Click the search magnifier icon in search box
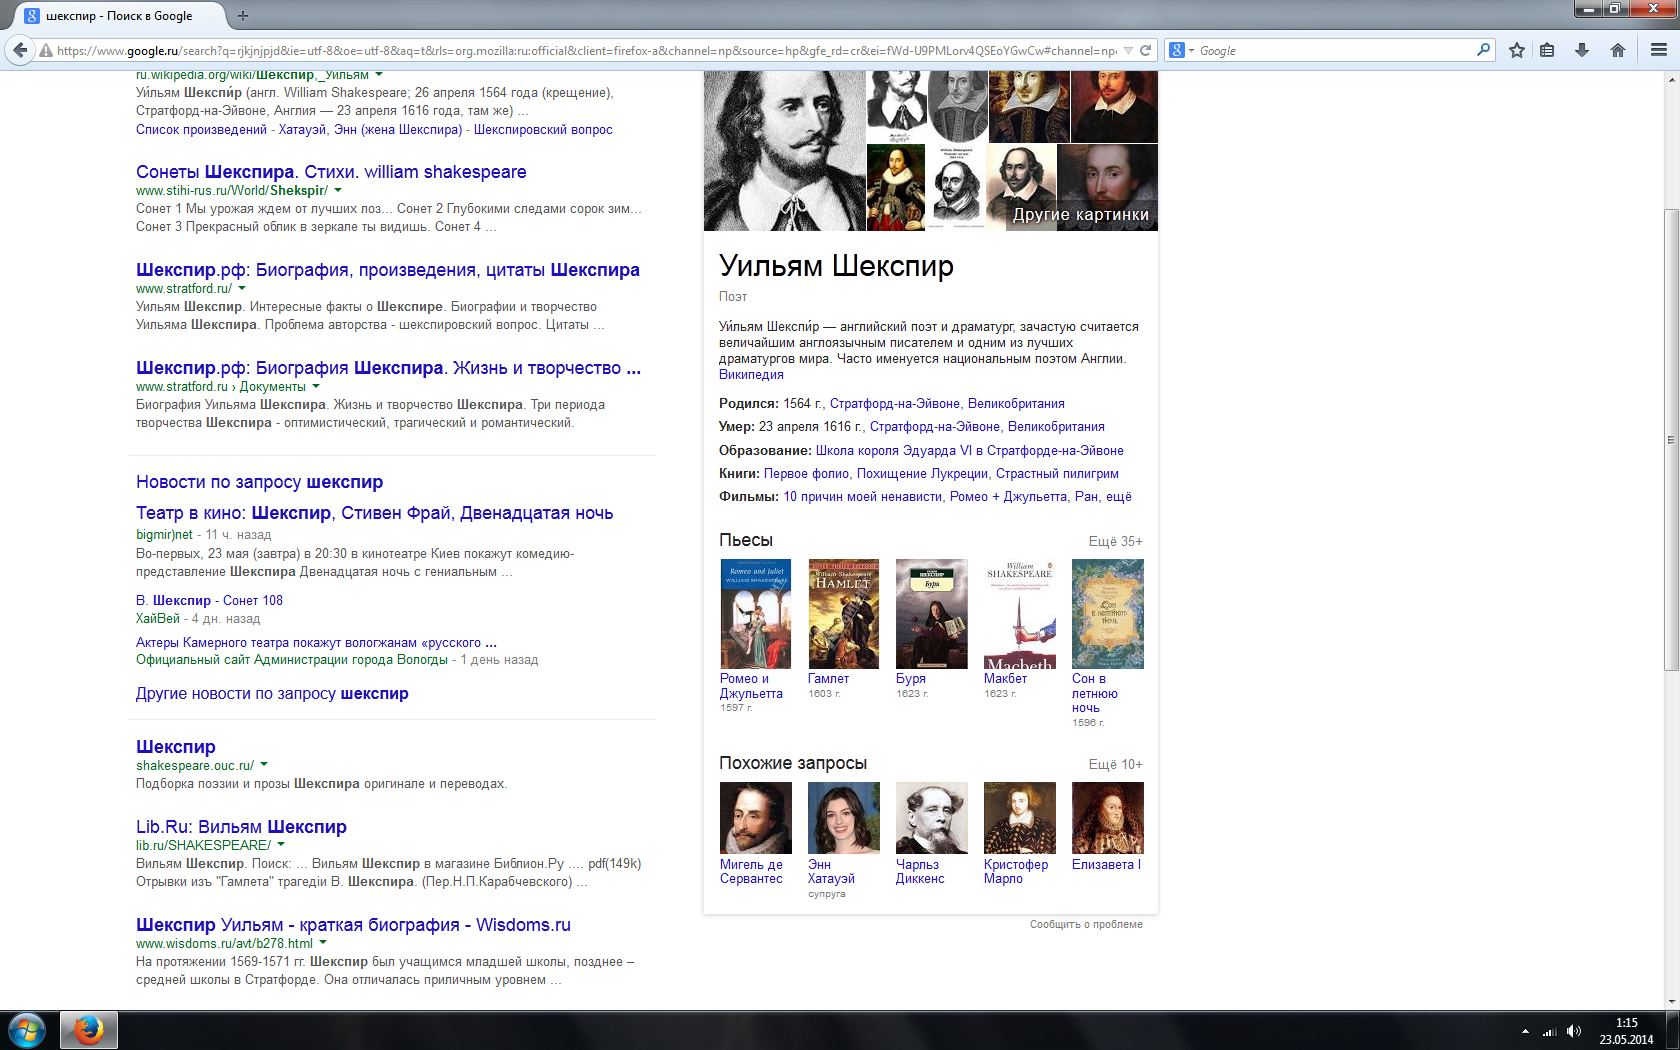Viewport: 1680px width, 1050px height. point(1483,50)
